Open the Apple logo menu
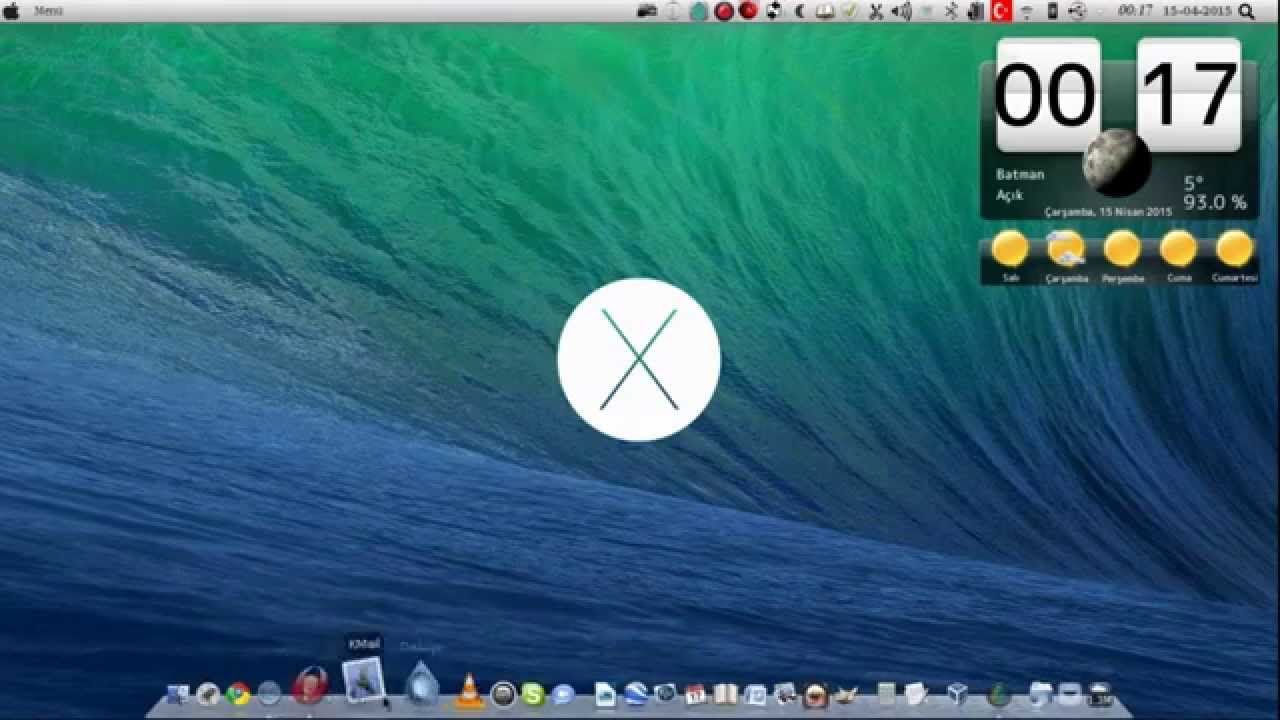Image resolution: width=1280 pixels, height=720 pixels. [x=12, y=11]
